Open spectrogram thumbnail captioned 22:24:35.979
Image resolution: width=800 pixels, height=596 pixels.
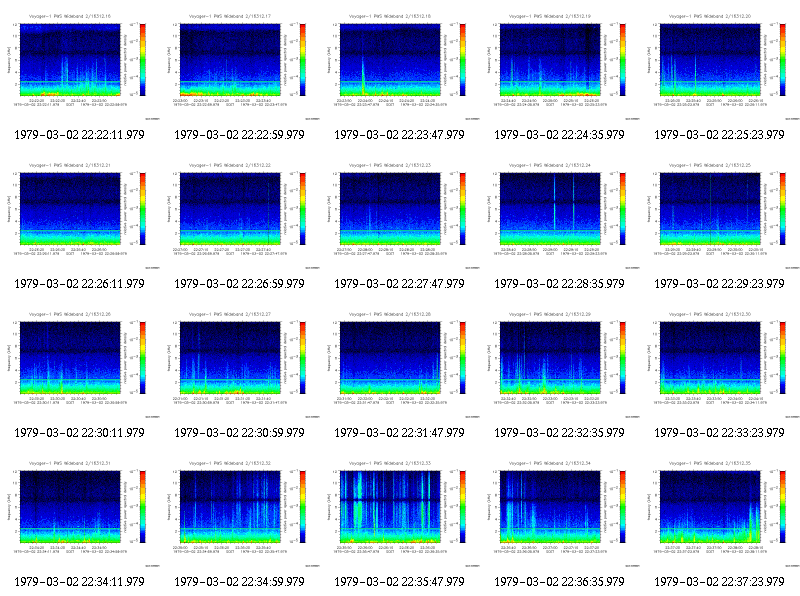[560, 66]
